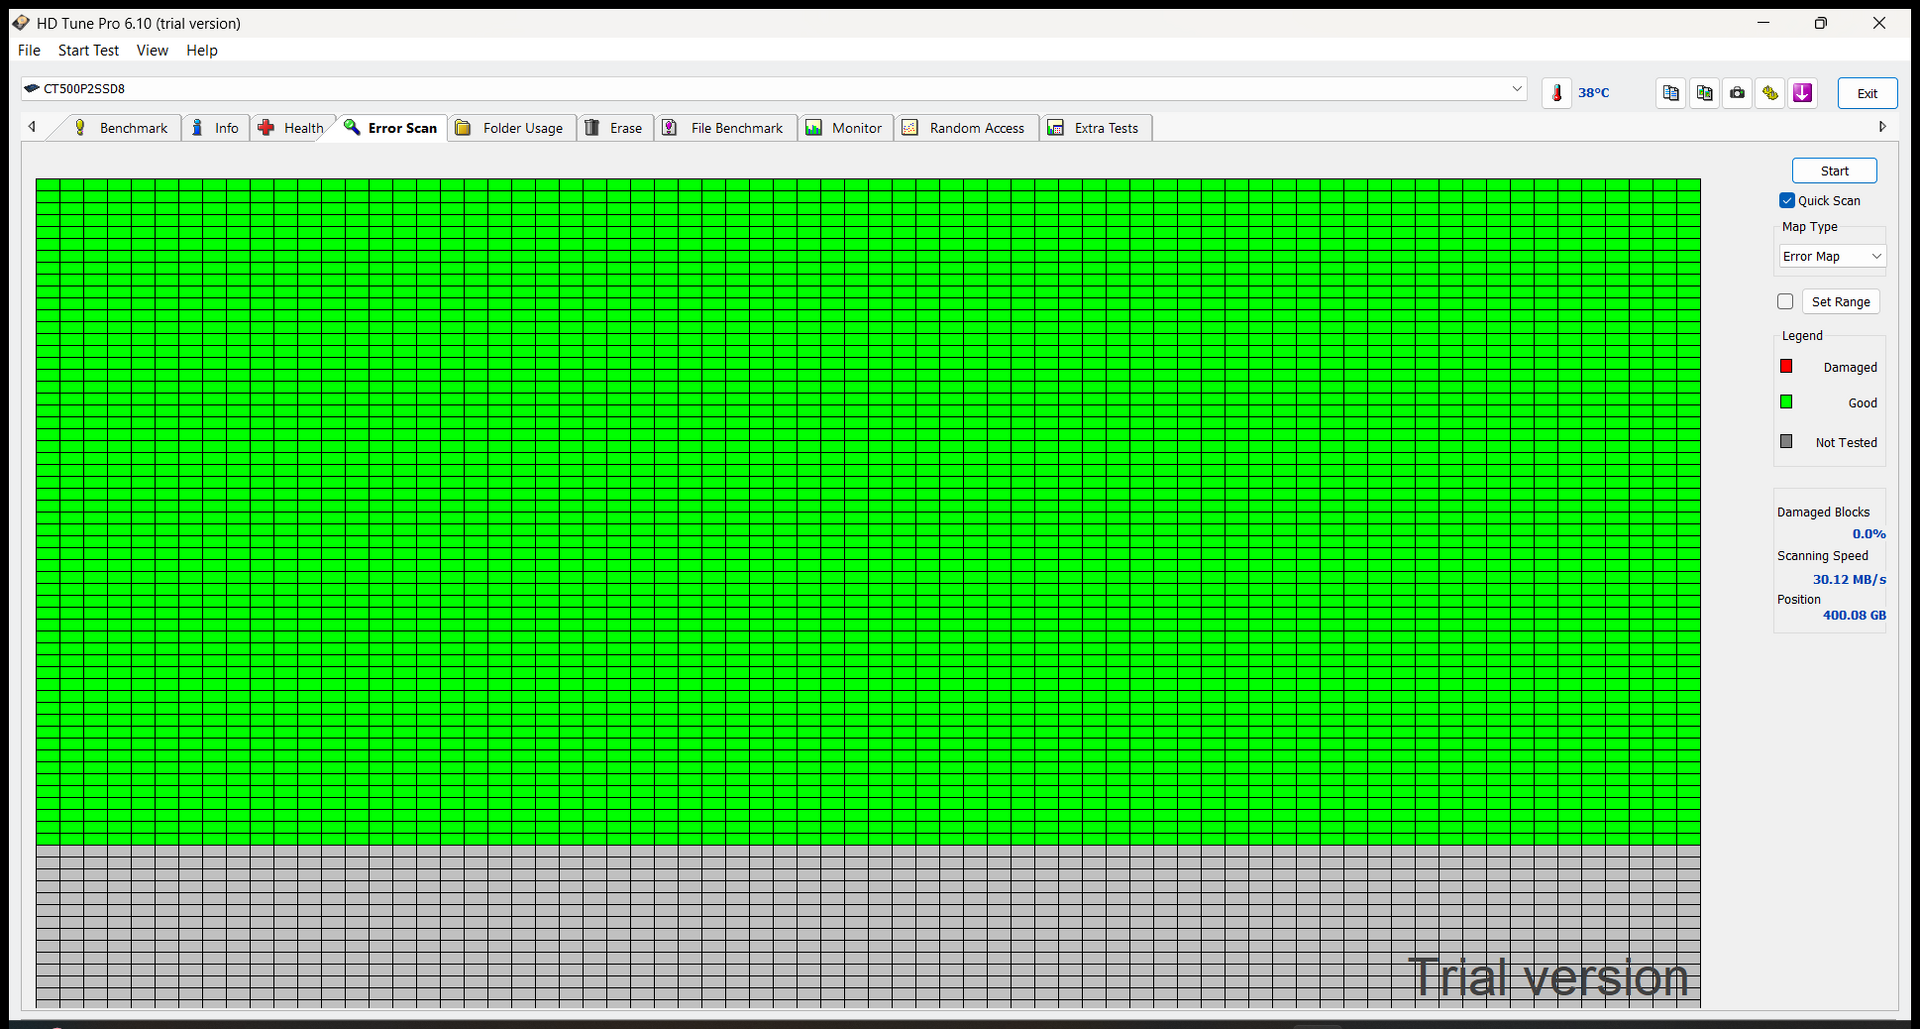Enable the Set Range checkbox

[x=1785, y=301]
